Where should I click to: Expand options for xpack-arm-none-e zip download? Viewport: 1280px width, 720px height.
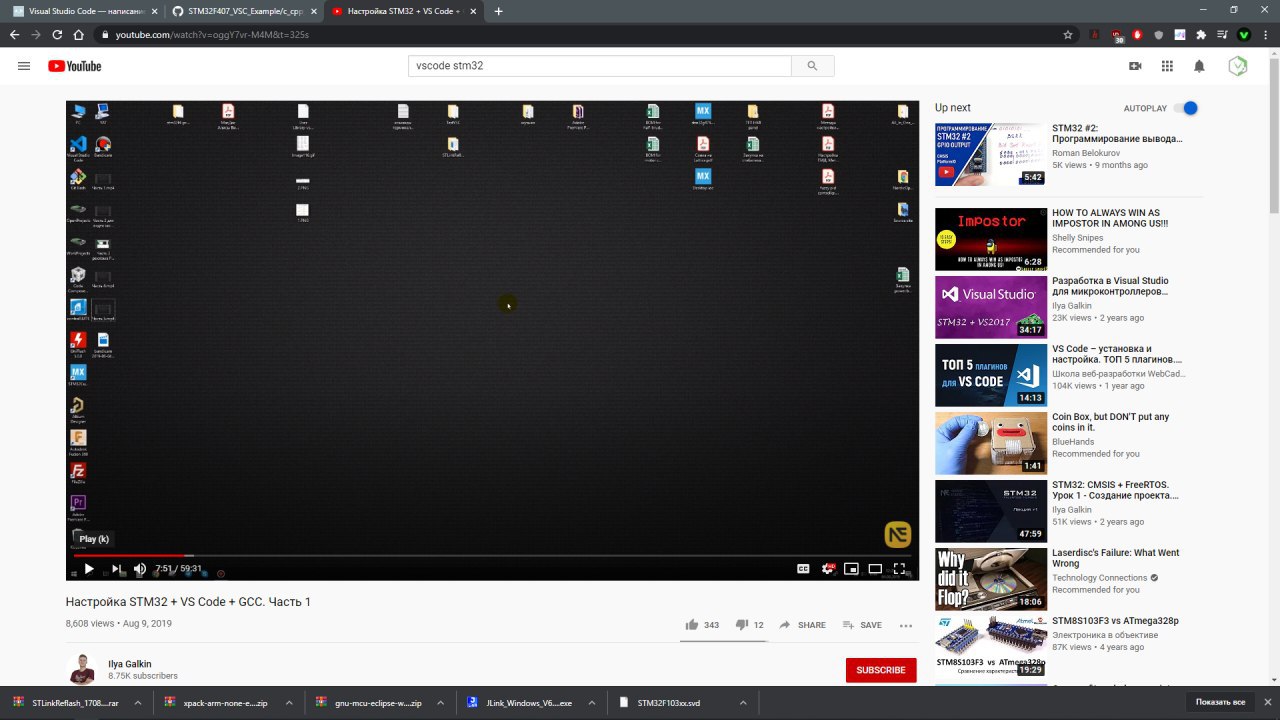(x=288, y=703)
